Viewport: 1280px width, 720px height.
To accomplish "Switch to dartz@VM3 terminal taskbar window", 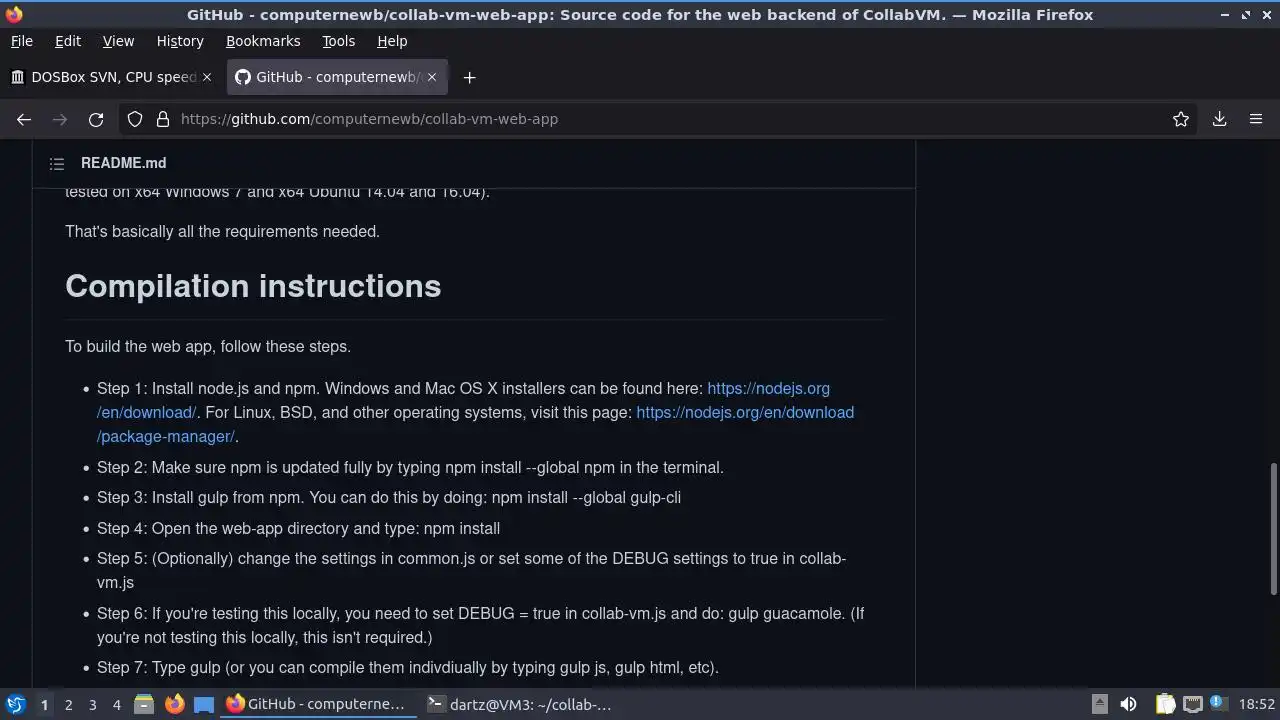I will pos(519,705).
